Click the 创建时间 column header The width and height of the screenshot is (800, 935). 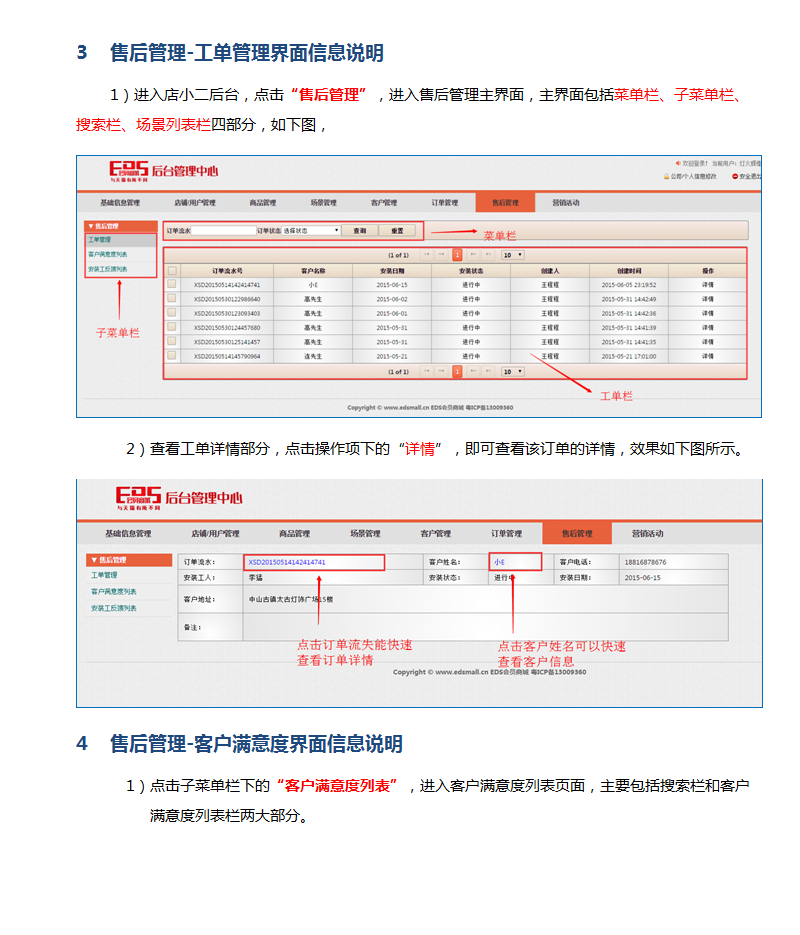(x=629, y=271)
